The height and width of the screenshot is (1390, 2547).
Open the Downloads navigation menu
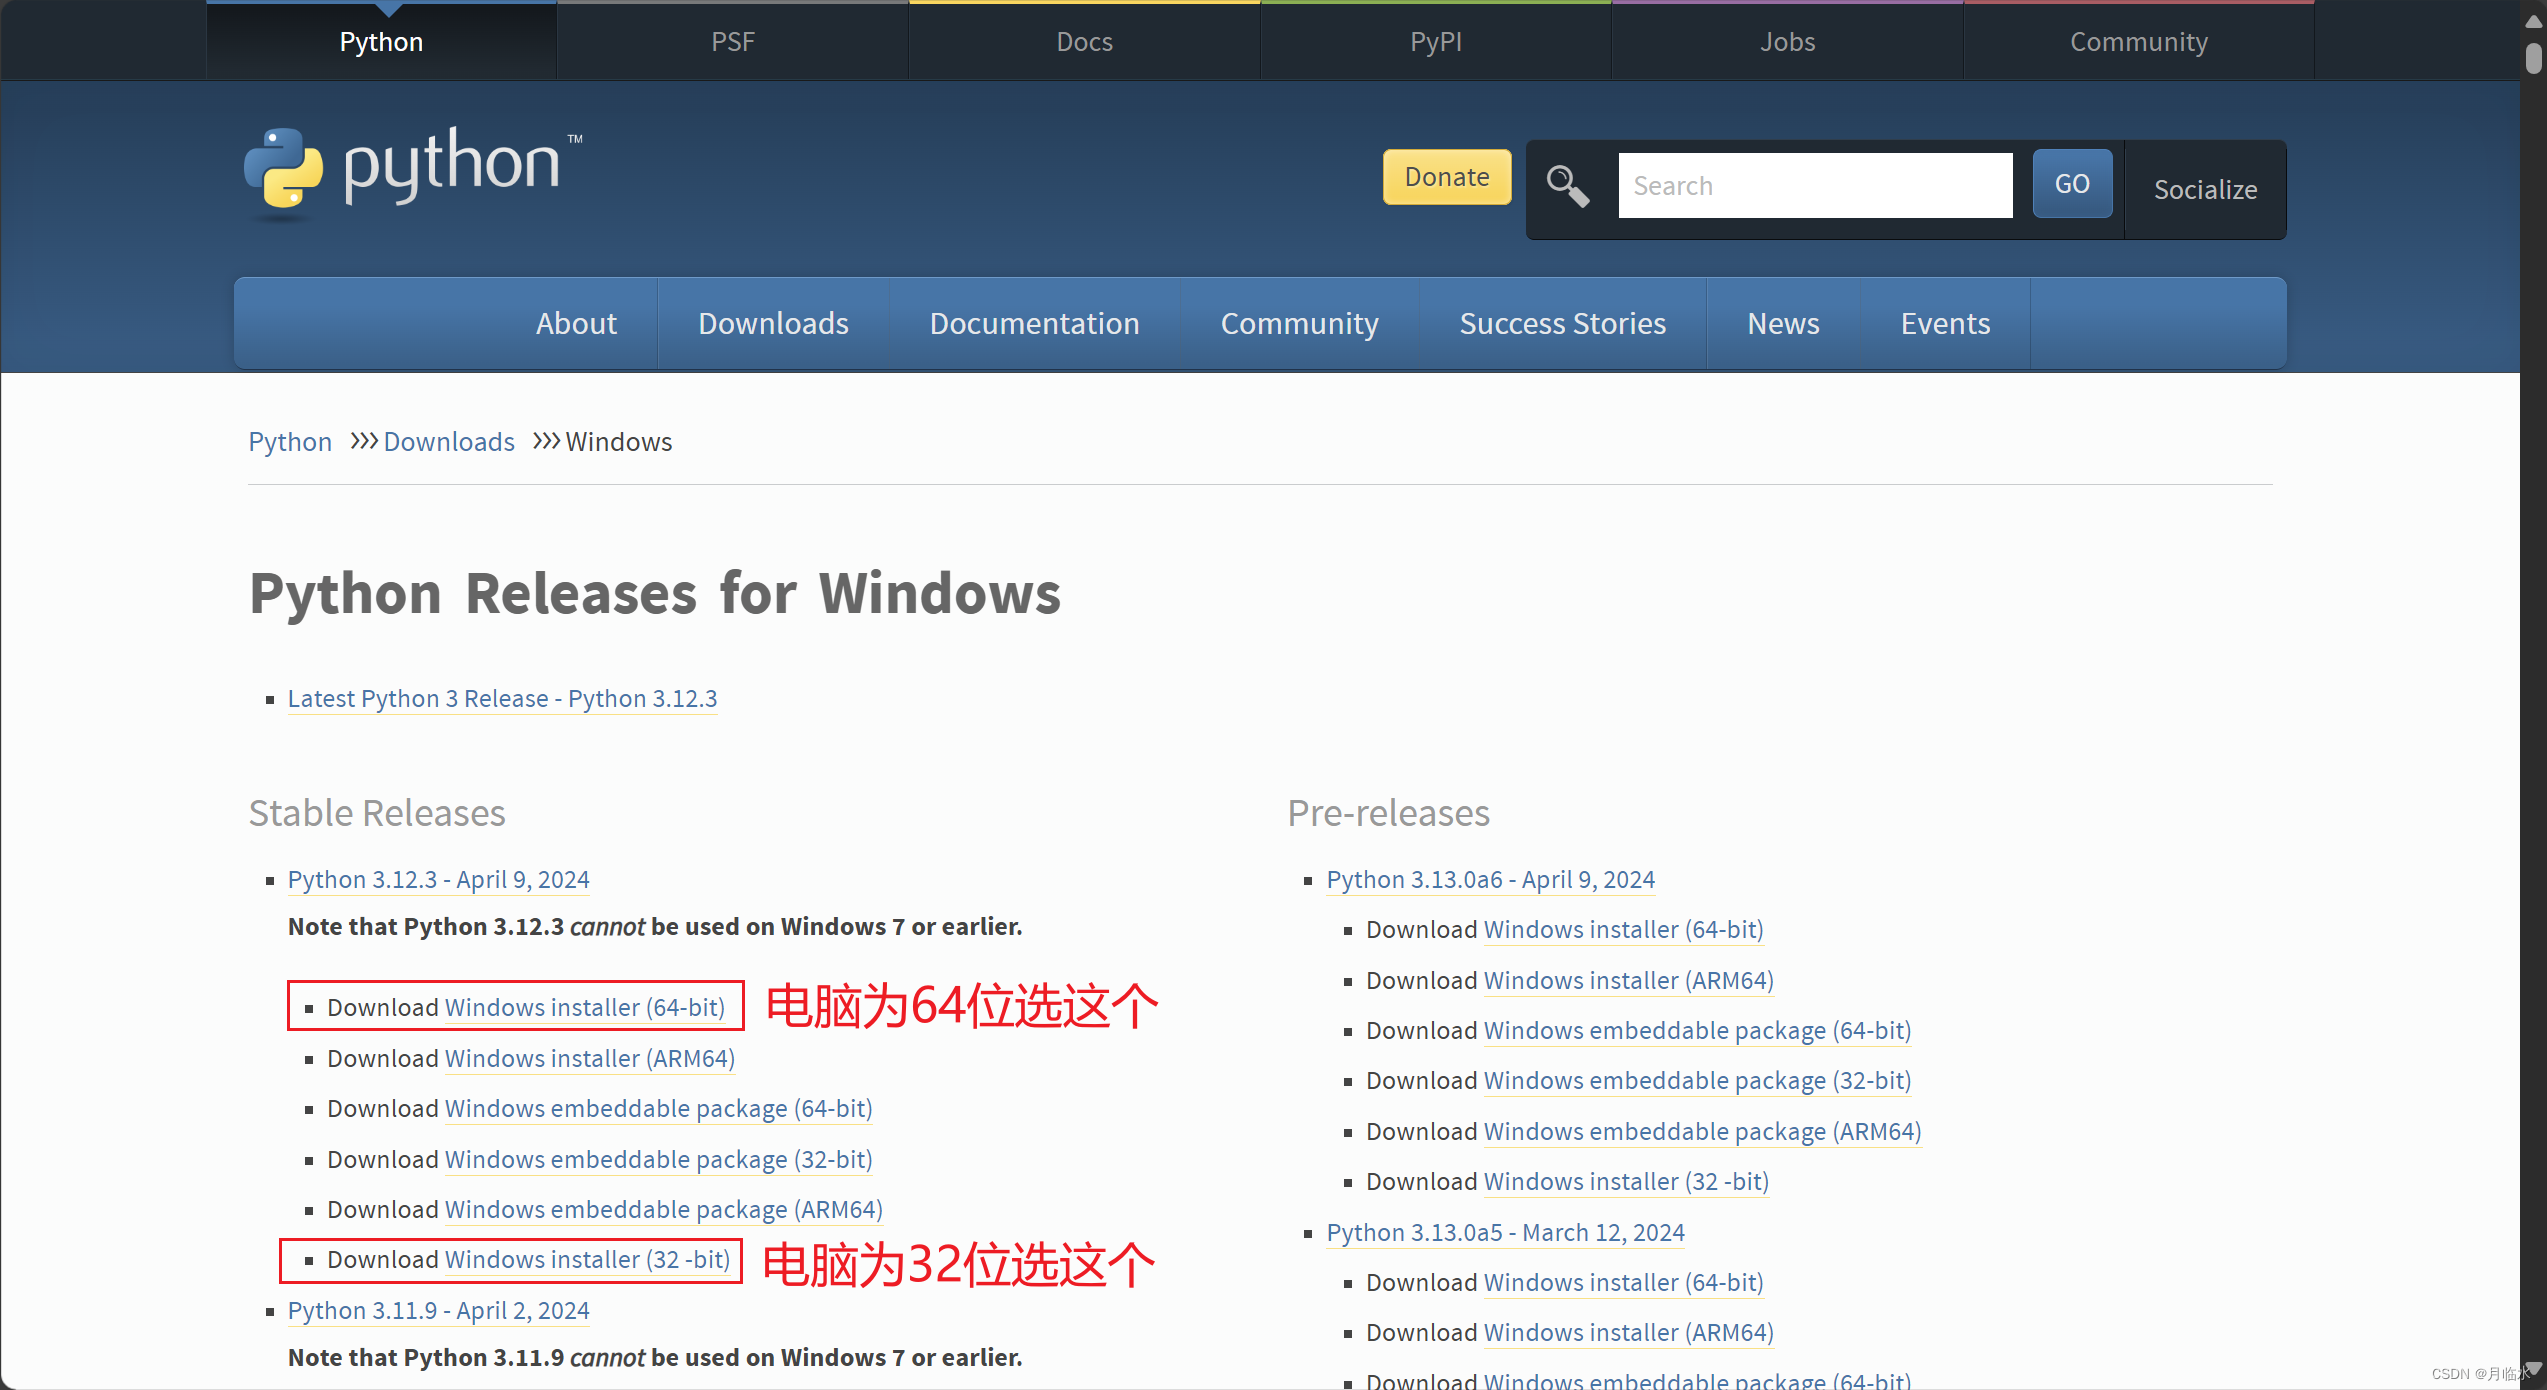(773, 323)
